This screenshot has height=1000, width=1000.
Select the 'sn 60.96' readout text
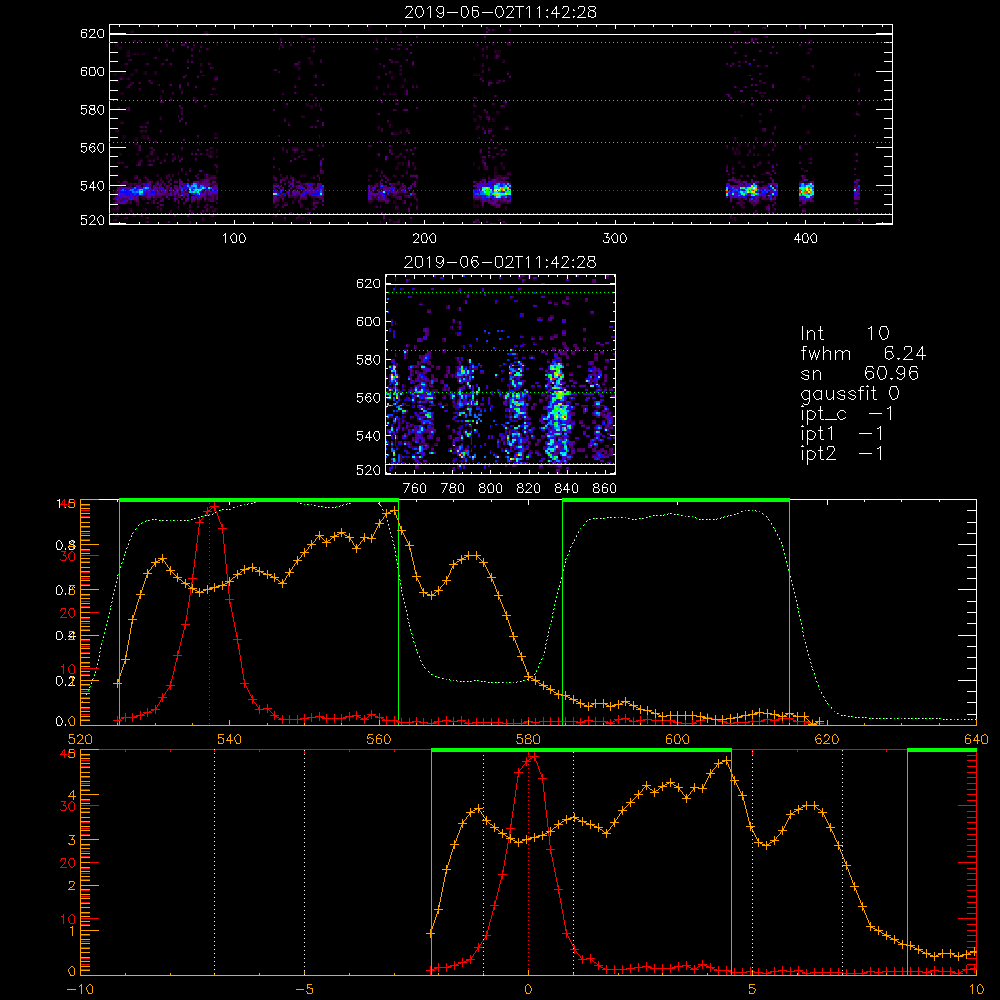[859, 373]
